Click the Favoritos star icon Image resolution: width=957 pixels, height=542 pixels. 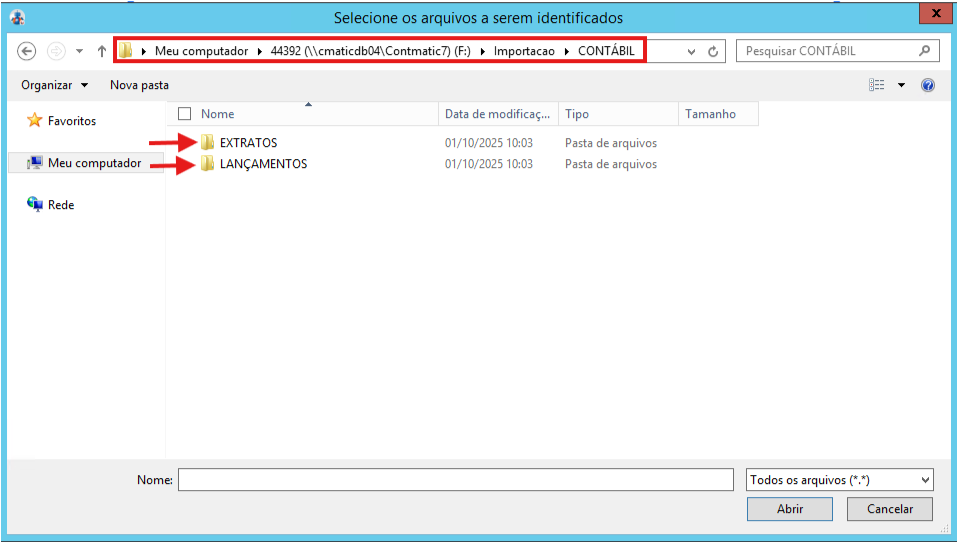tap(34, 120)
